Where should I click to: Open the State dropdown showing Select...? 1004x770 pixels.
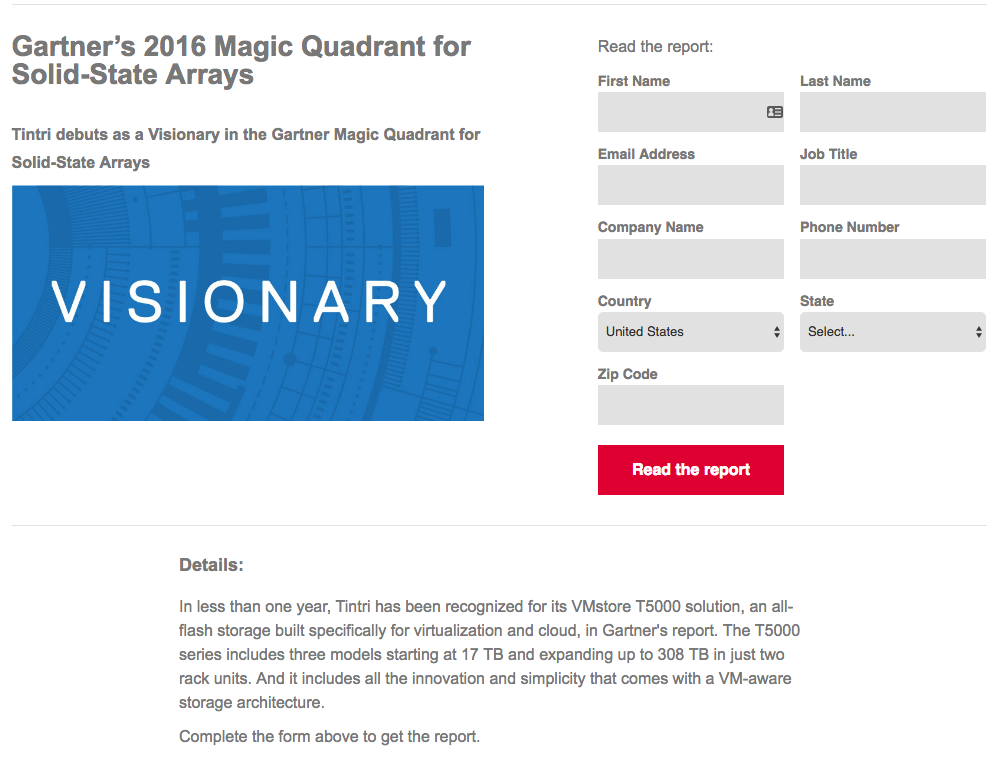click(892, 332)
